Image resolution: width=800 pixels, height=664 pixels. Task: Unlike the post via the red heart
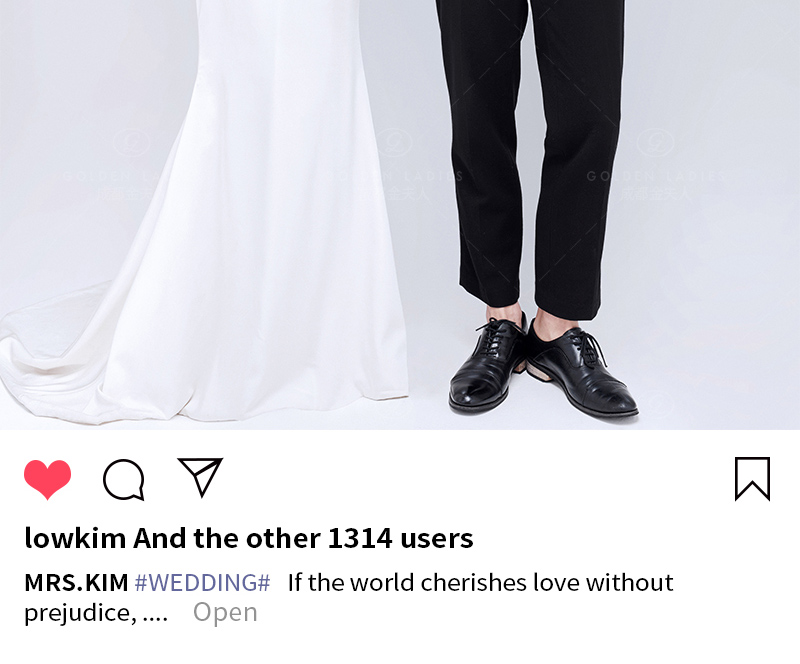(x=47, y=479)
